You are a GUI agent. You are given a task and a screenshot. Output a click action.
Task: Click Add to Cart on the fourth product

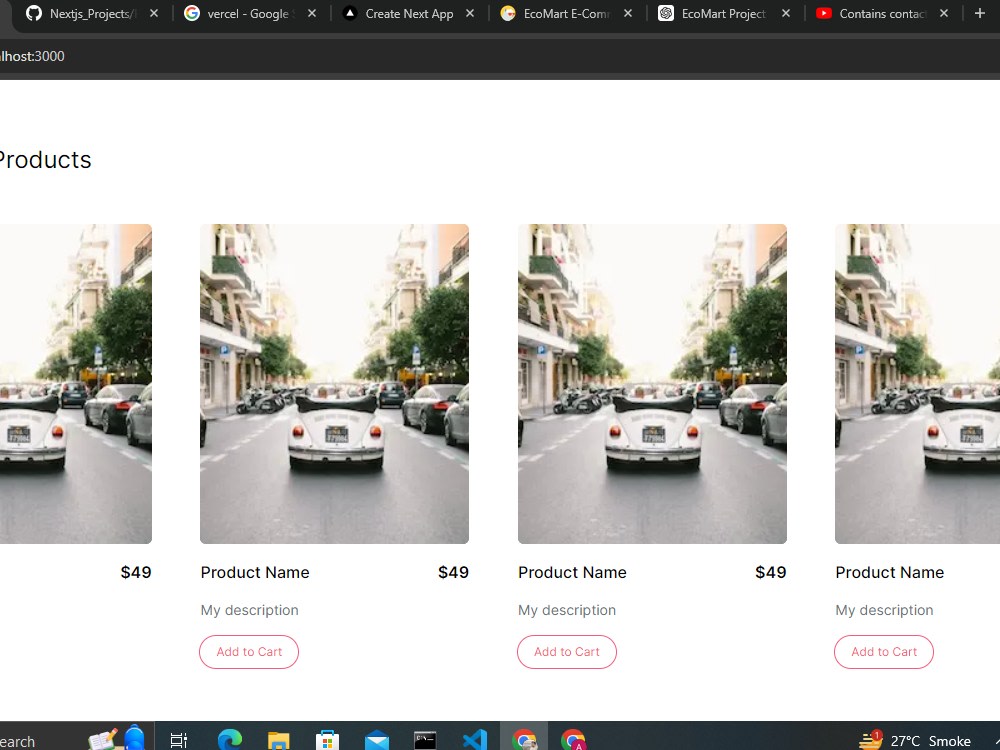point(884,652)
